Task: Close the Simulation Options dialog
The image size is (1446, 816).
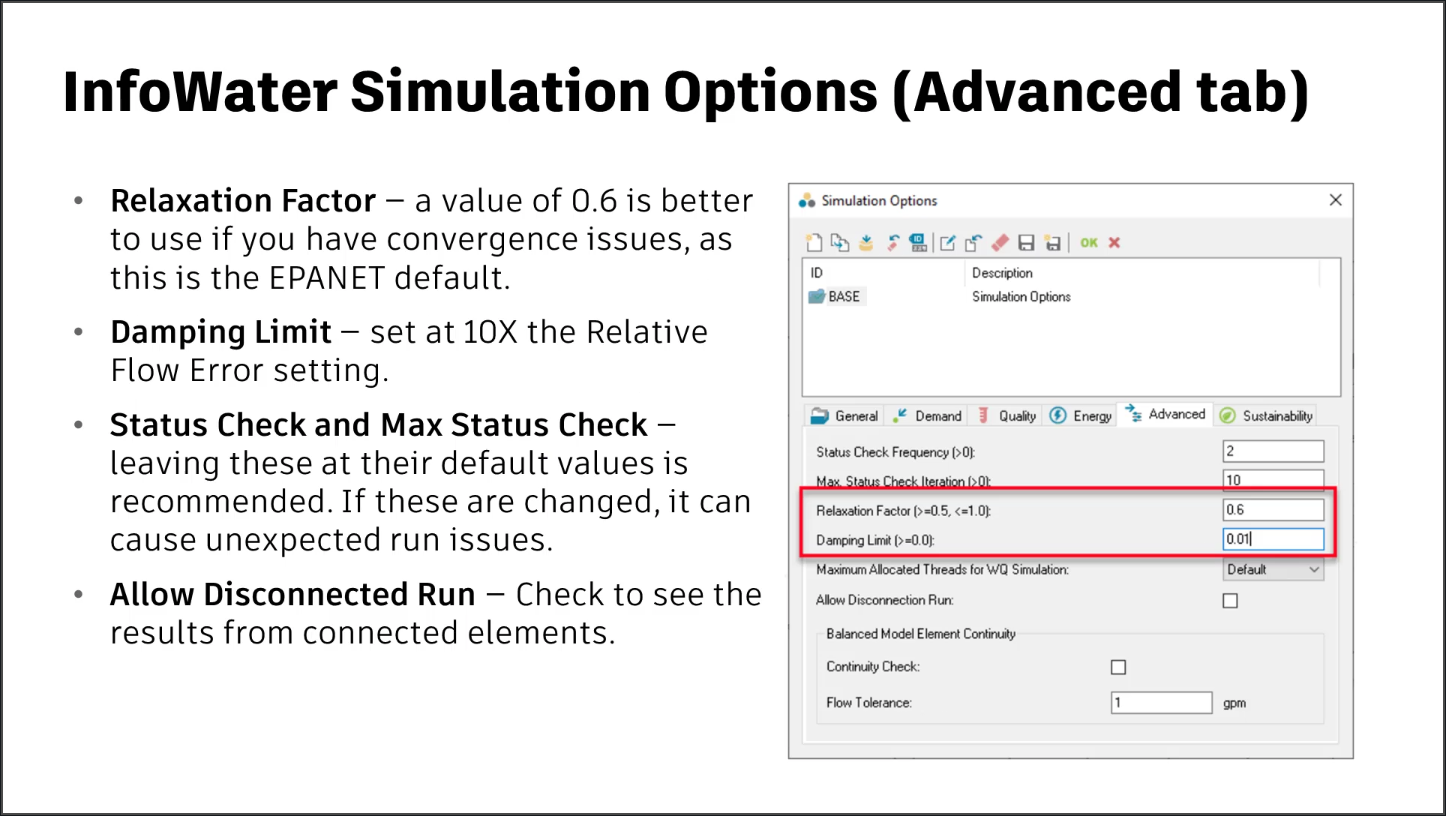Action: (x=1335, y=200)
